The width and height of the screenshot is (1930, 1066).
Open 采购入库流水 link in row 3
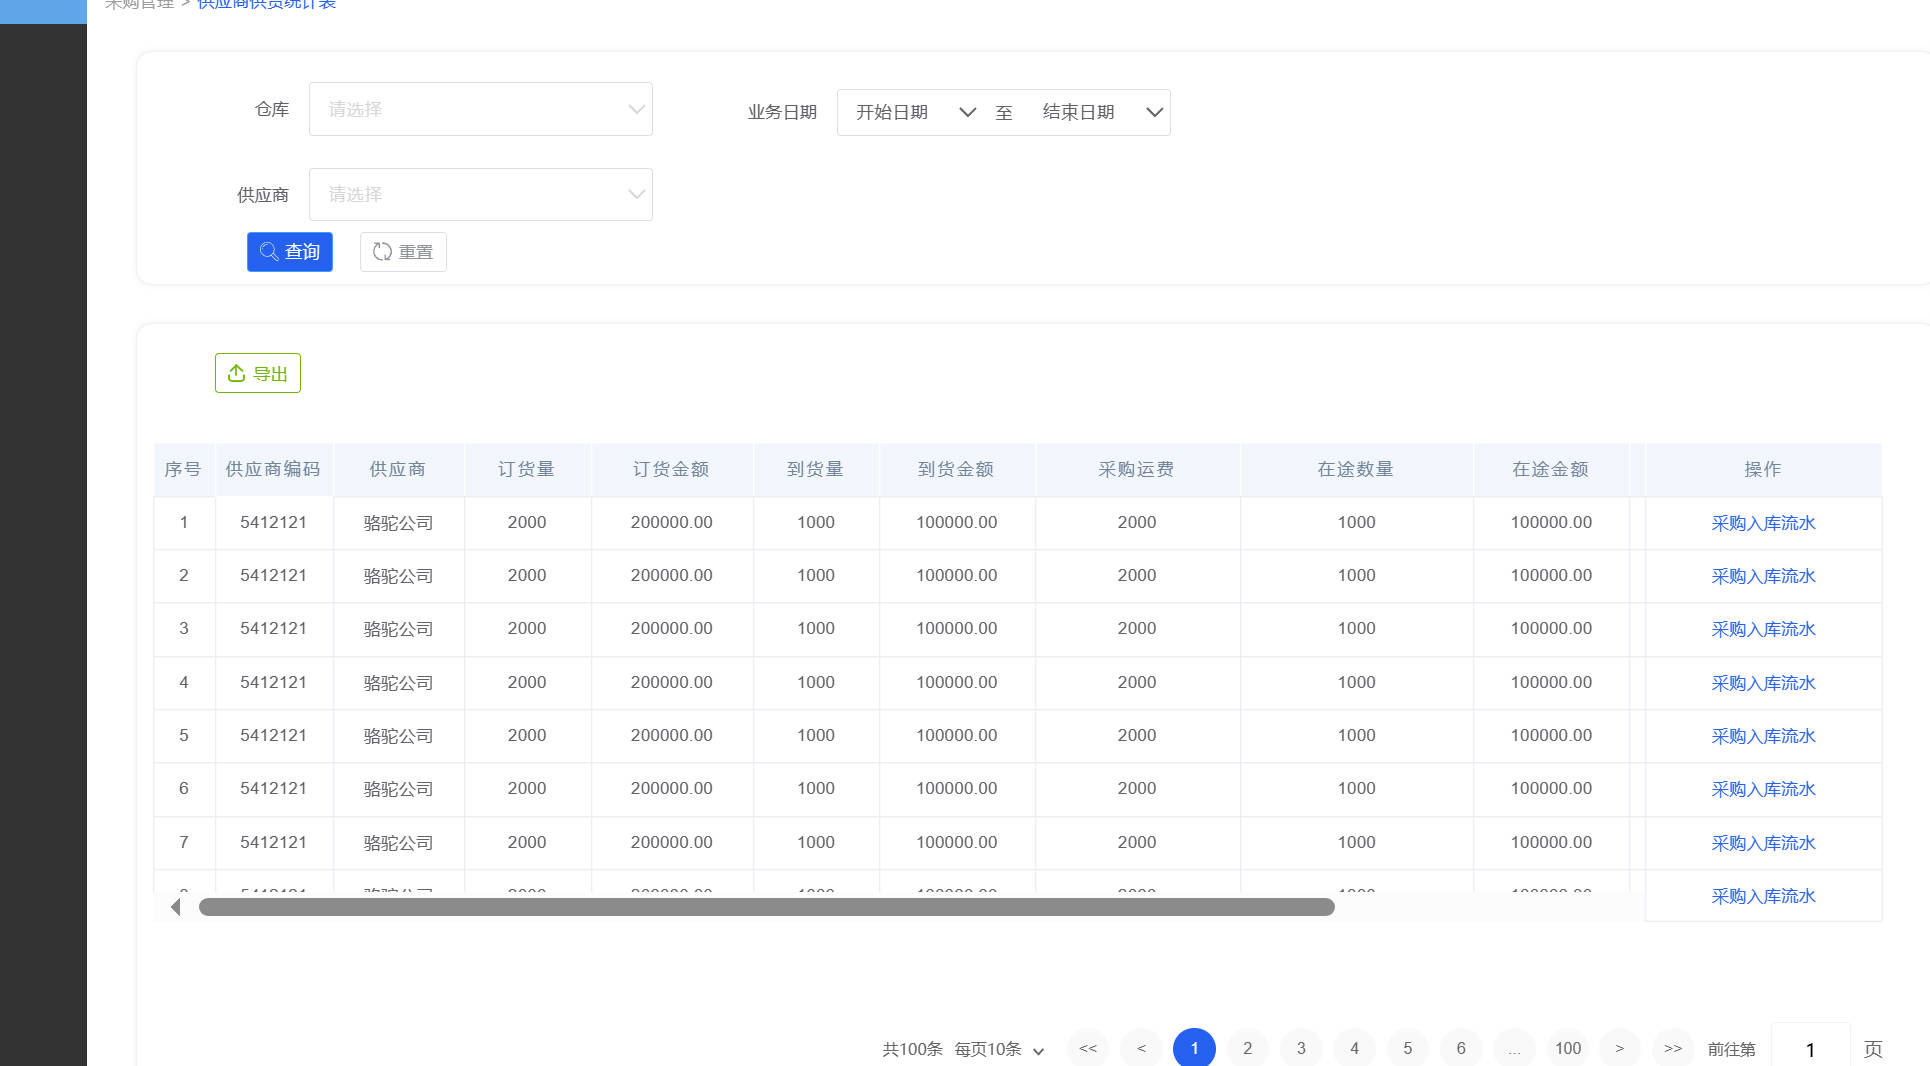tap(1763, 629)
